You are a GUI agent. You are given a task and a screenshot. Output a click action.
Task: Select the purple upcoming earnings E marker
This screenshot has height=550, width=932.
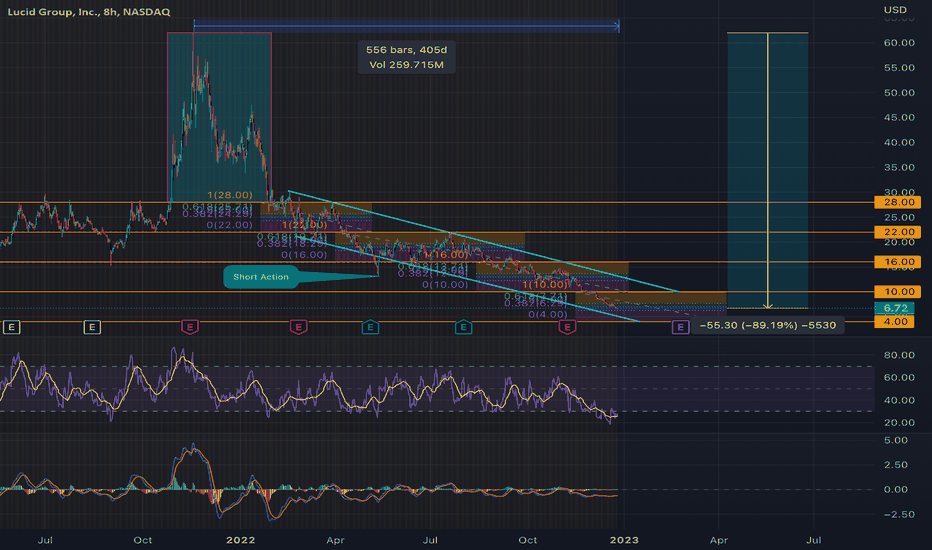click(681, 327)
